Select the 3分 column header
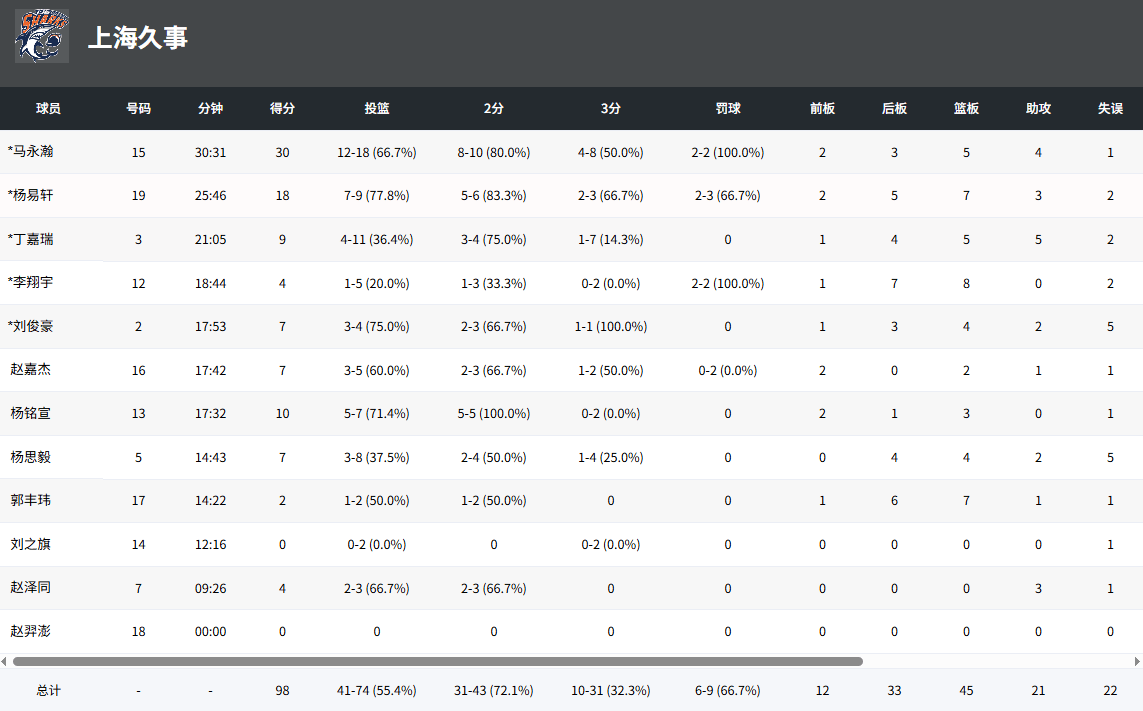This screenshot has height=711, width=1143. pos(610,108)
